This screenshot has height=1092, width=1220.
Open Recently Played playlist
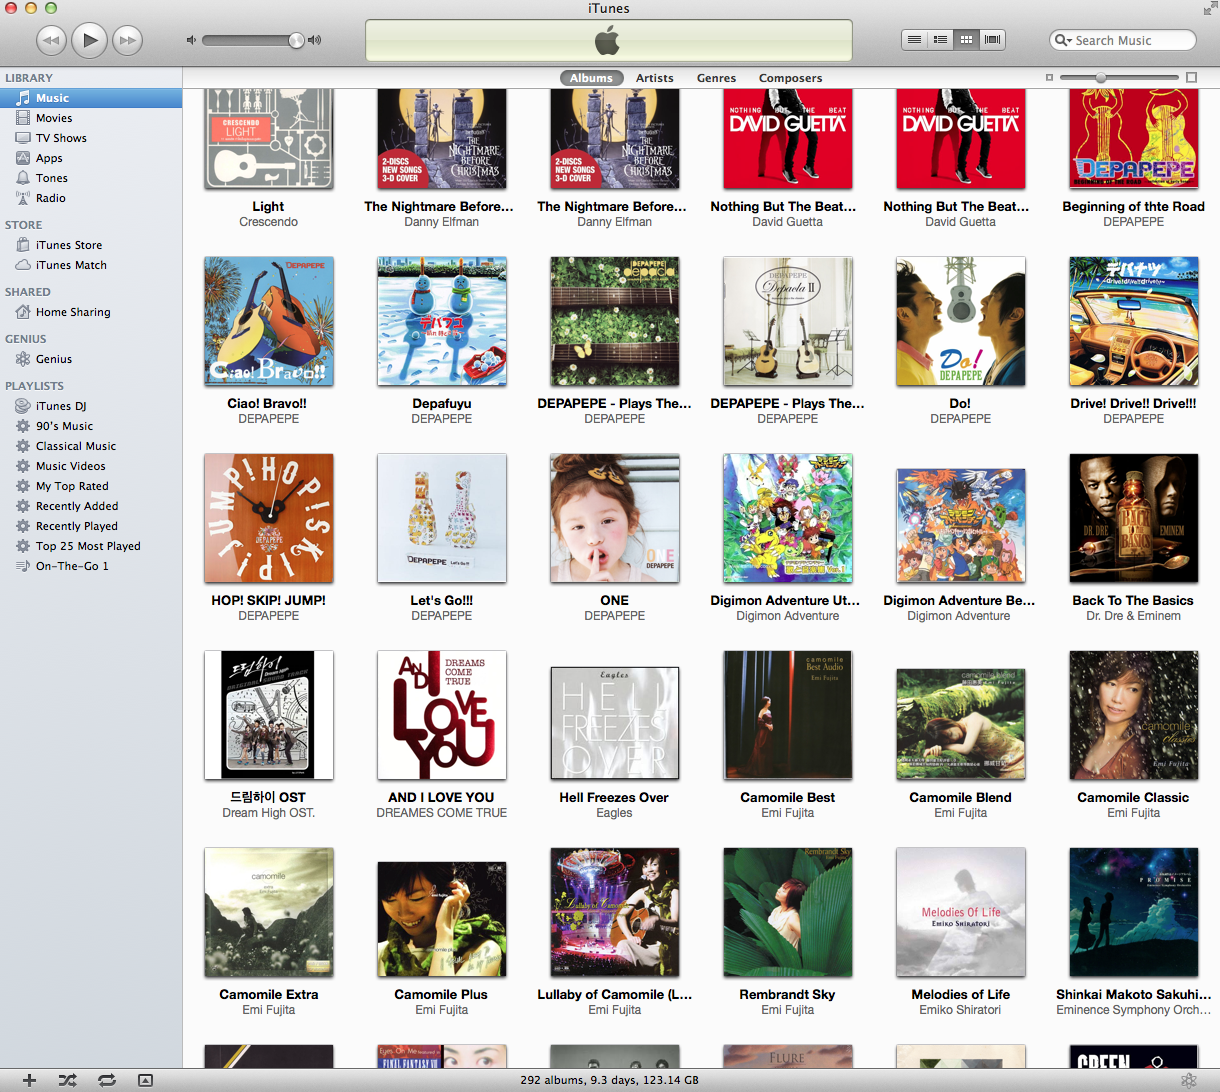click(91, 526)
